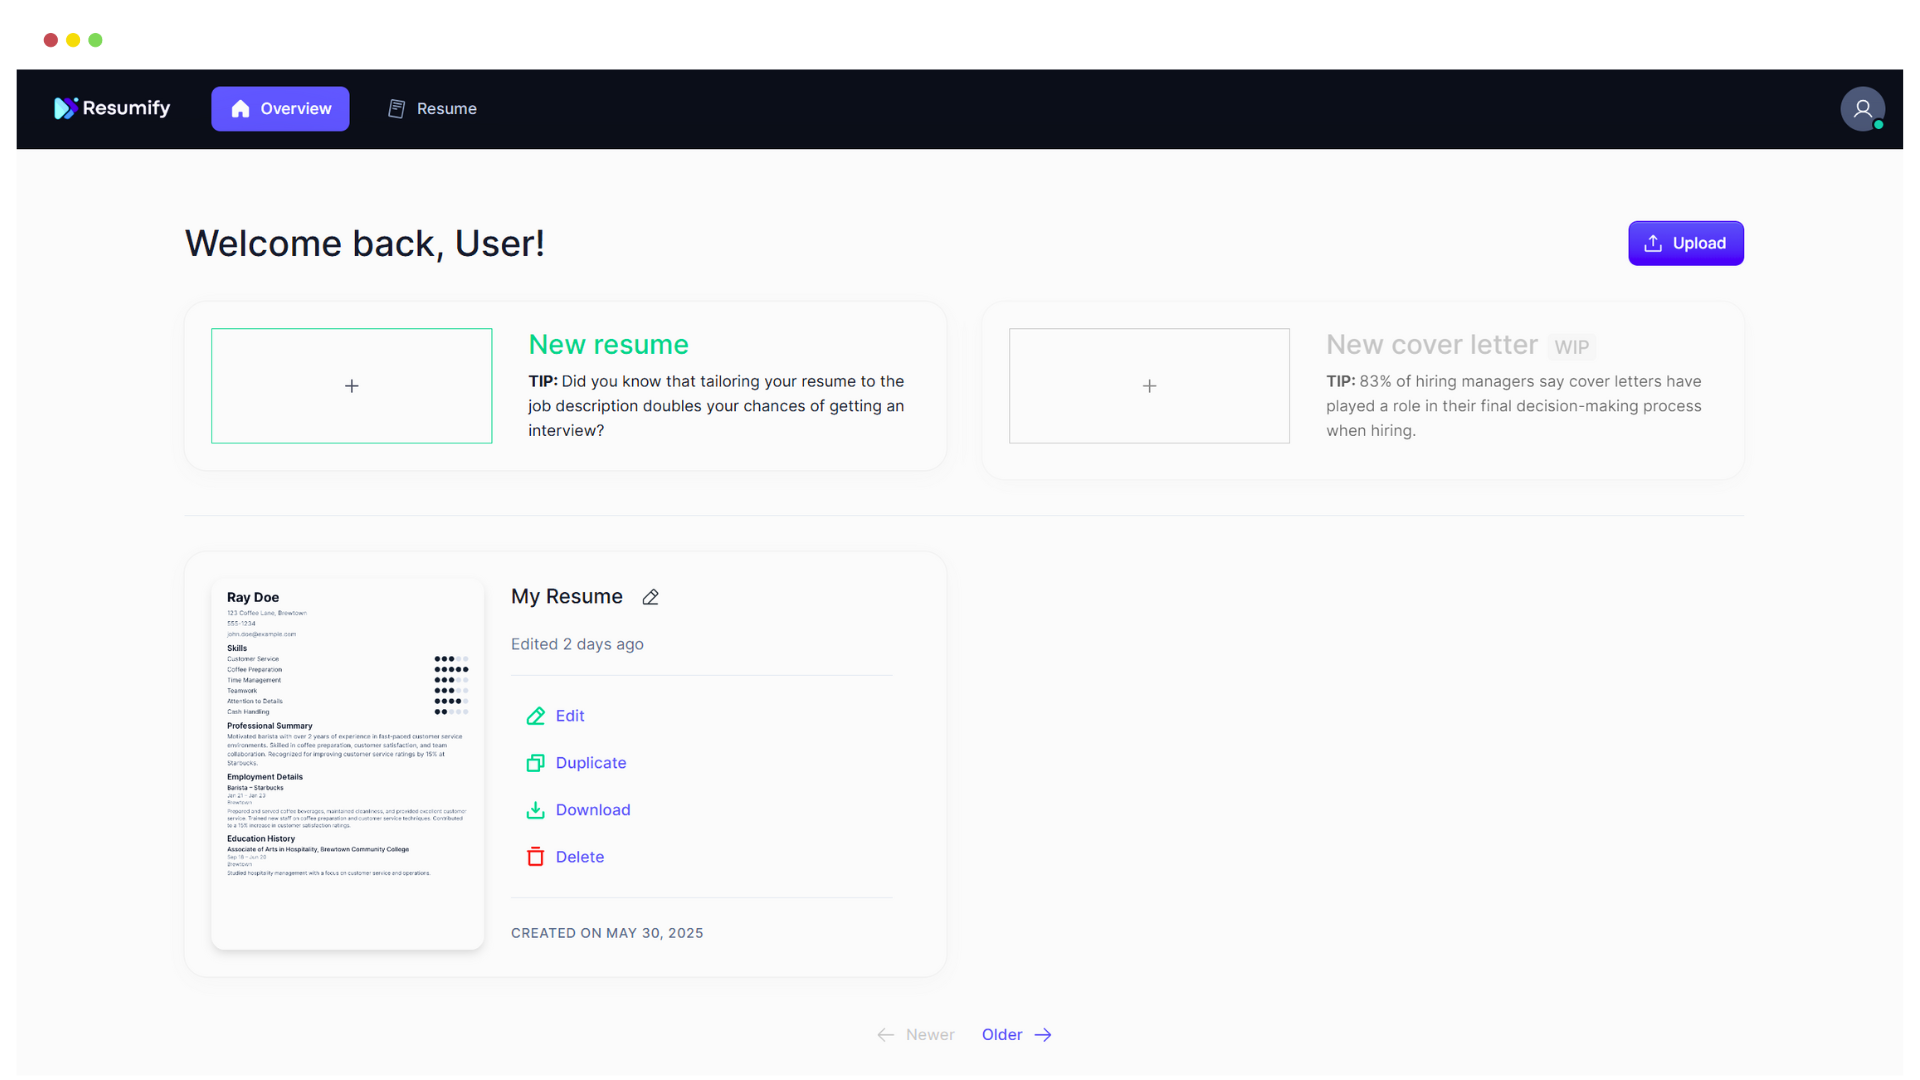Open the user profile avatar icon

pyautogui.click(x=1863, y=108)
